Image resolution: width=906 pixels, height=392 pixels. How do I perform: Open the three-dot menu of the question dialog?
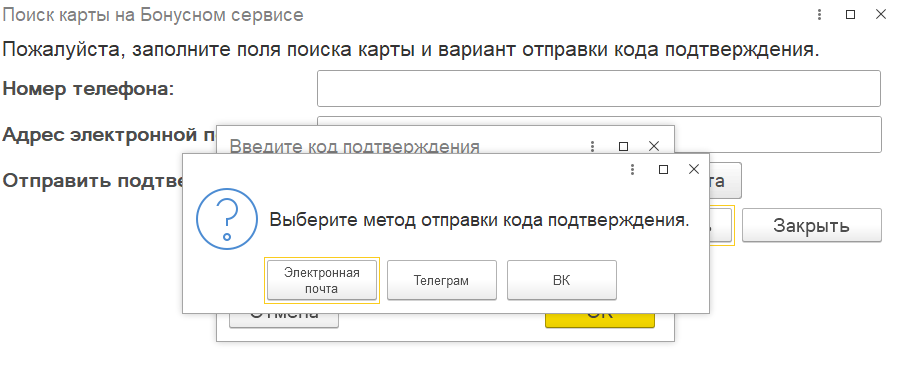pyautogui.click(x=633, y=169)
